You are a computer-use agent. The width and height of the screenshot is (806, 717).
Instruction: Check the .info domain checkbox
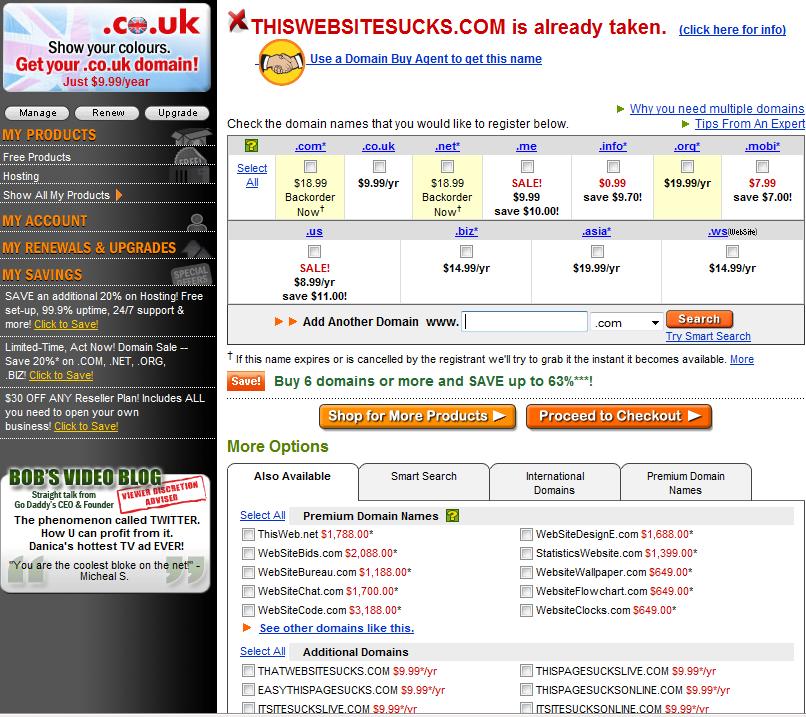pyautogui.click(x=613, y=167)
